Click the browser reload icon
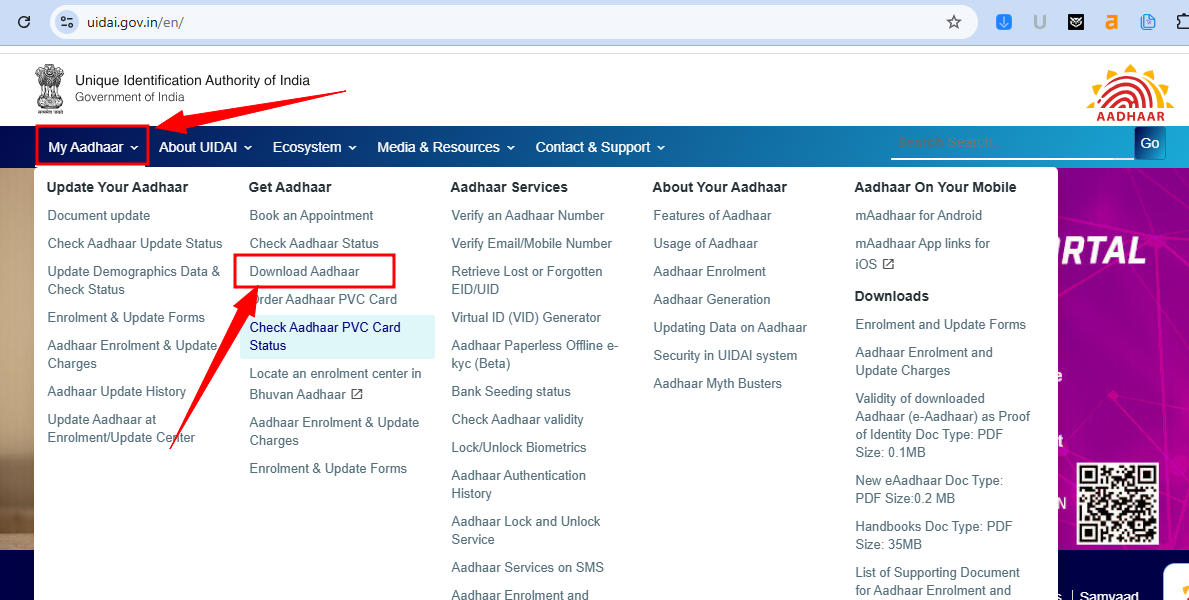Screen dimensions: 1189x600 coord(24,22)
